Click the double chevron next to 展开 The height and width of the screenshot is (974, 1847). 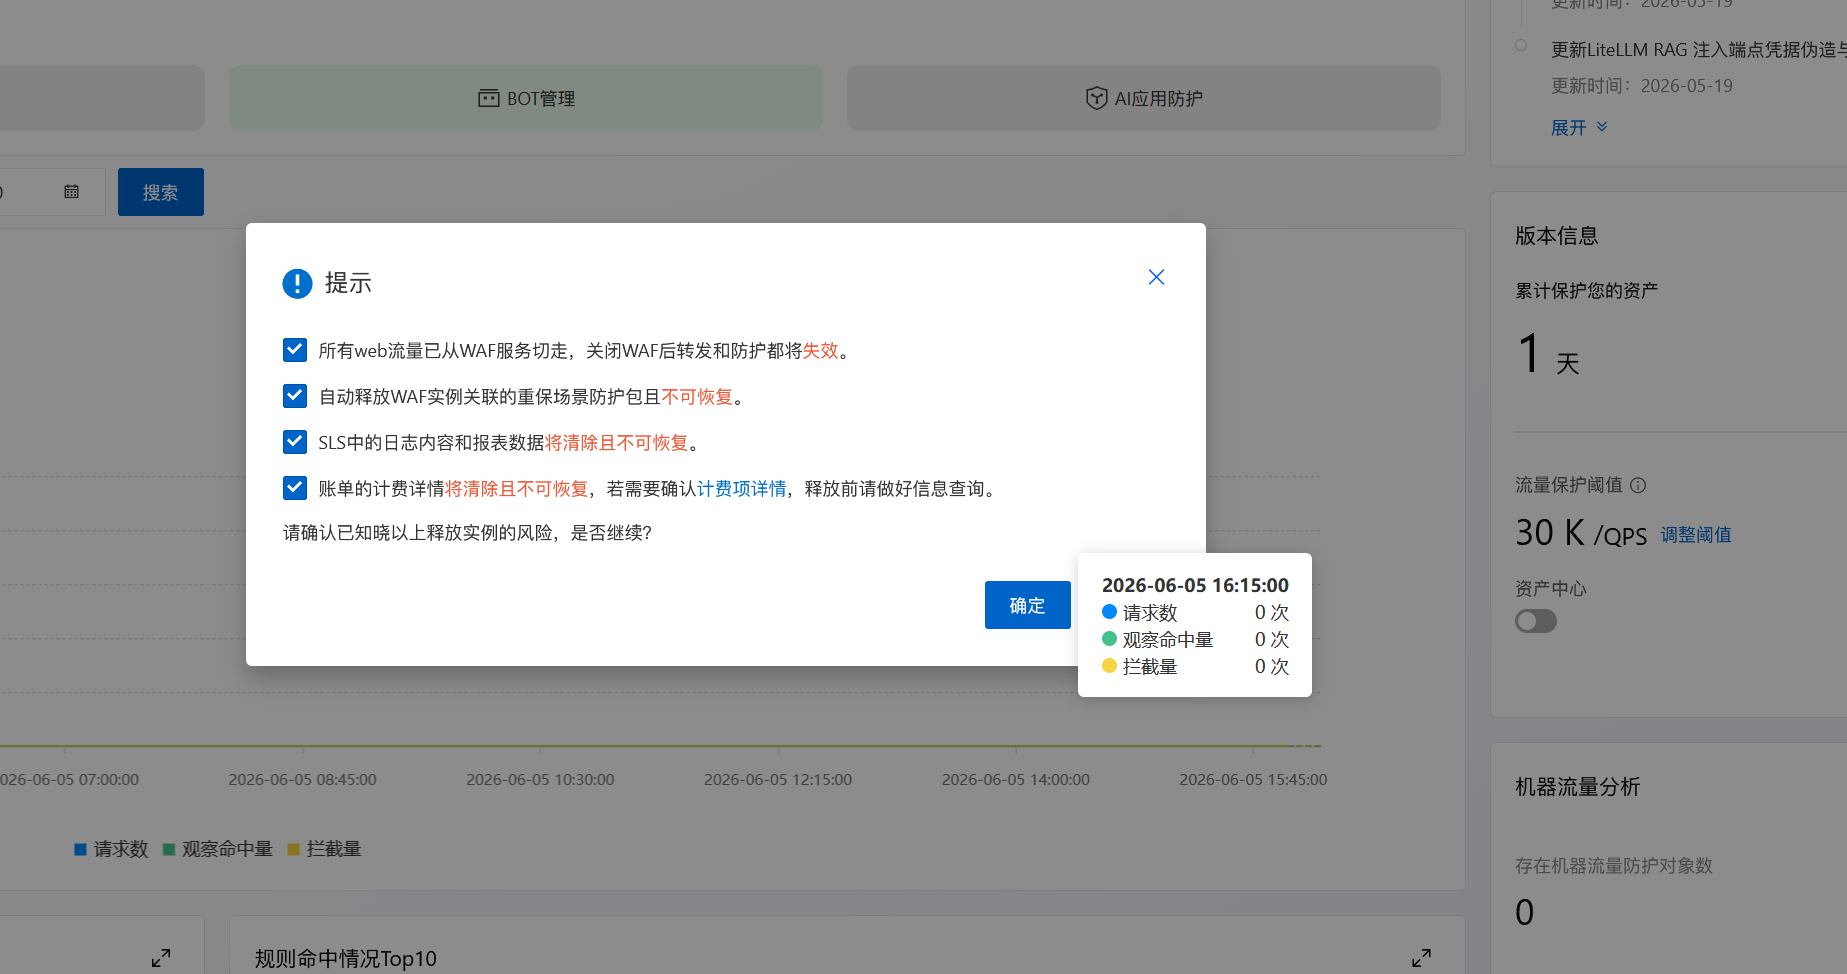point(1602,127)
